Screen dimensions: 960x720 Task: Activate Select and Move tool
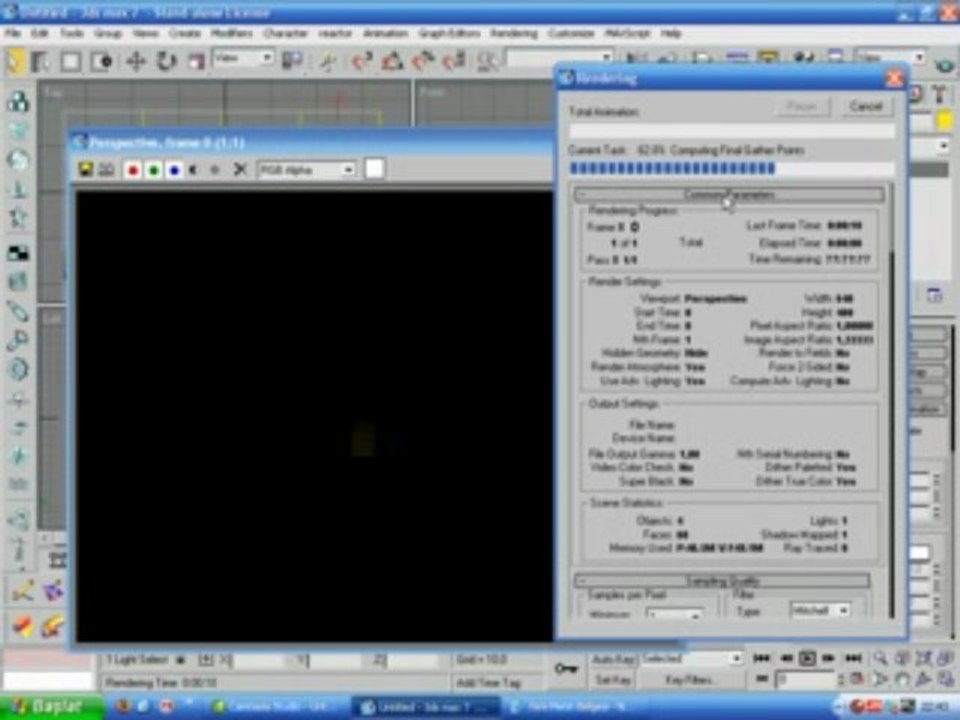(136, 61)
